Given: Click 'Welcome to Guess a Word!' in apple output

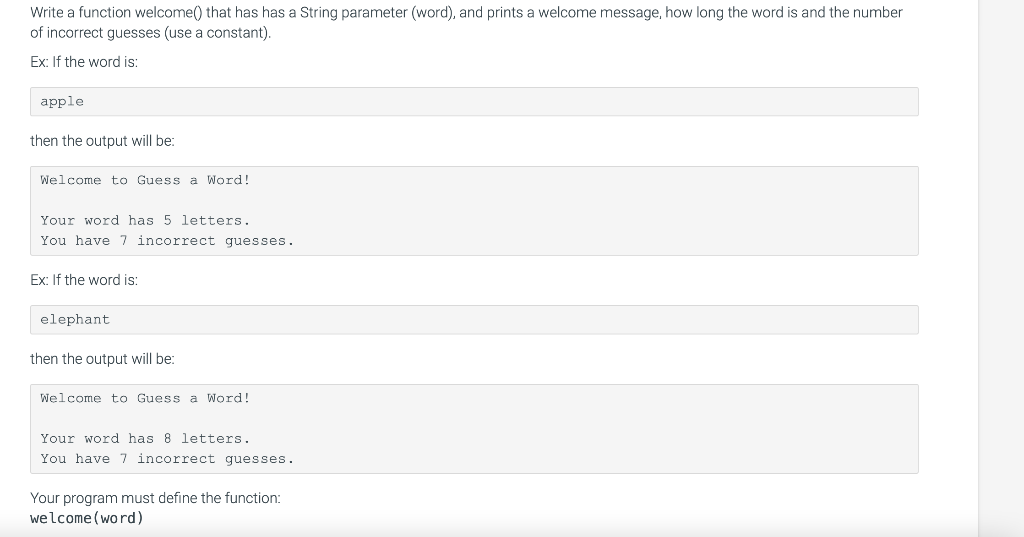Looking at the screenshot, I should (145, 180).
